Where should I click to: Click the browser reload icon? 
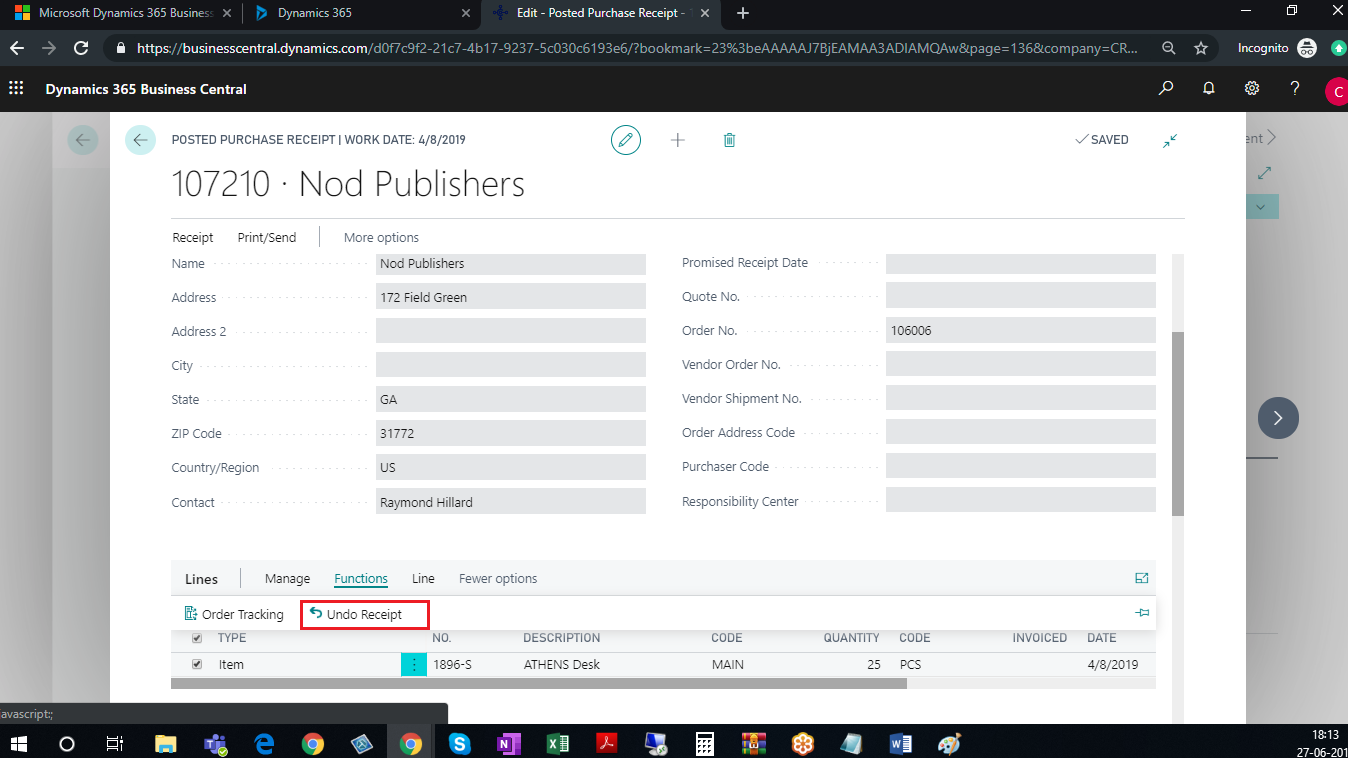click(80, 48)
